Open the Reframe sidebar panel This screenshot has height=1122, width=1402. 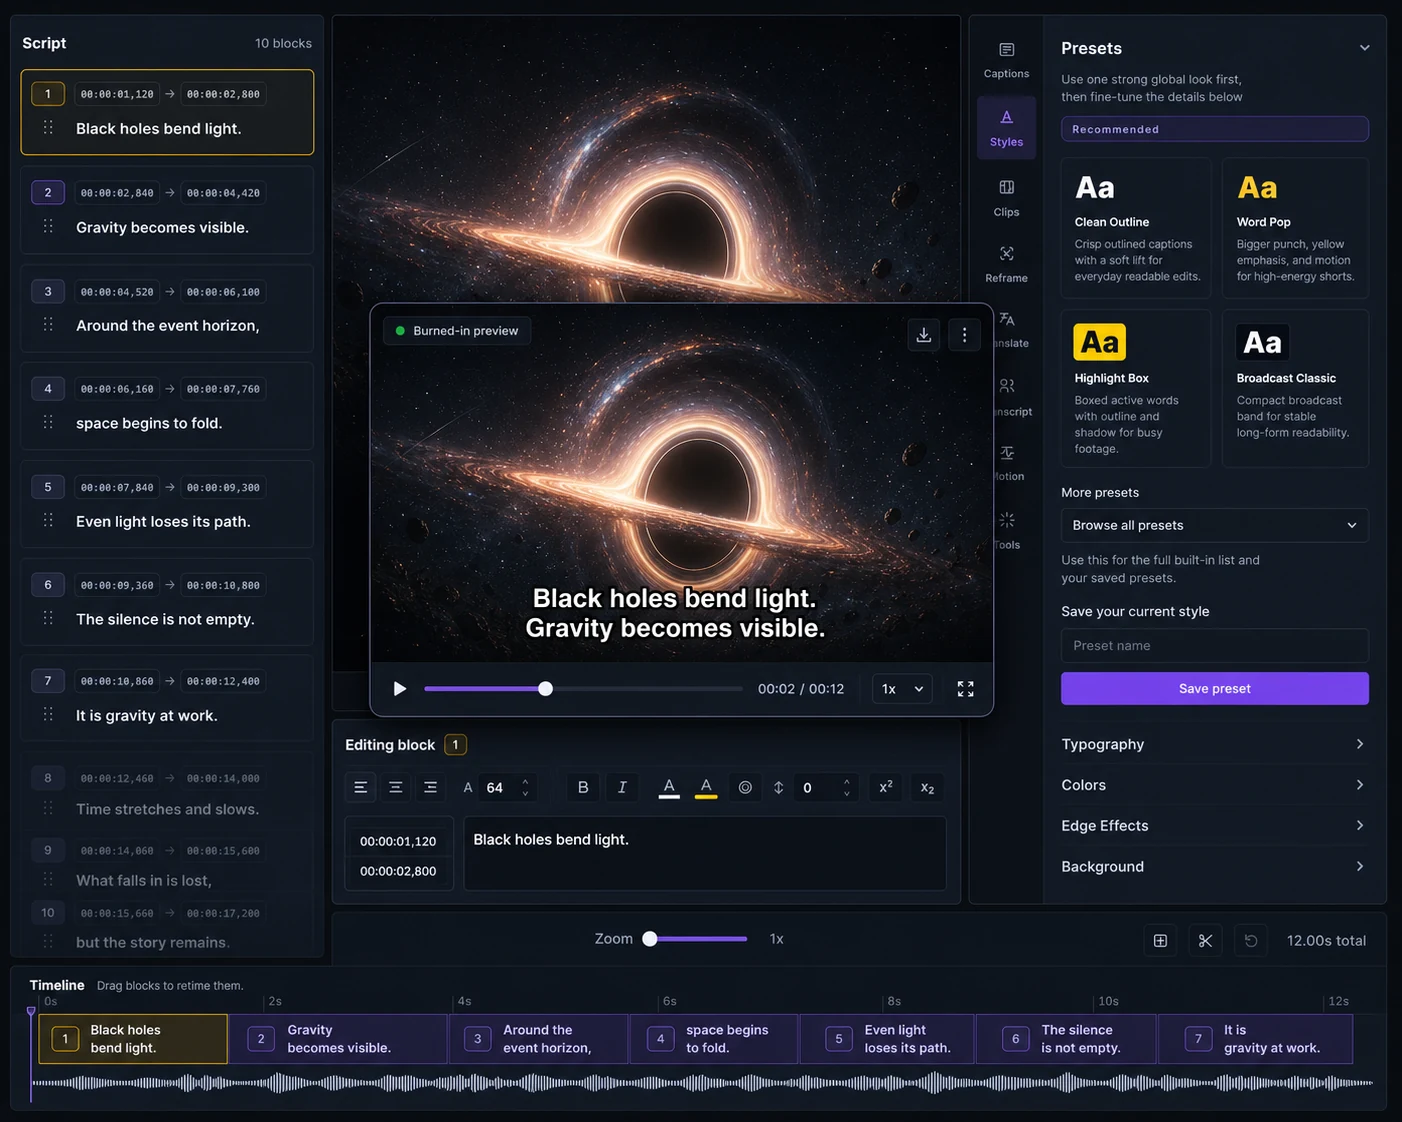[x=1006, y=264]
